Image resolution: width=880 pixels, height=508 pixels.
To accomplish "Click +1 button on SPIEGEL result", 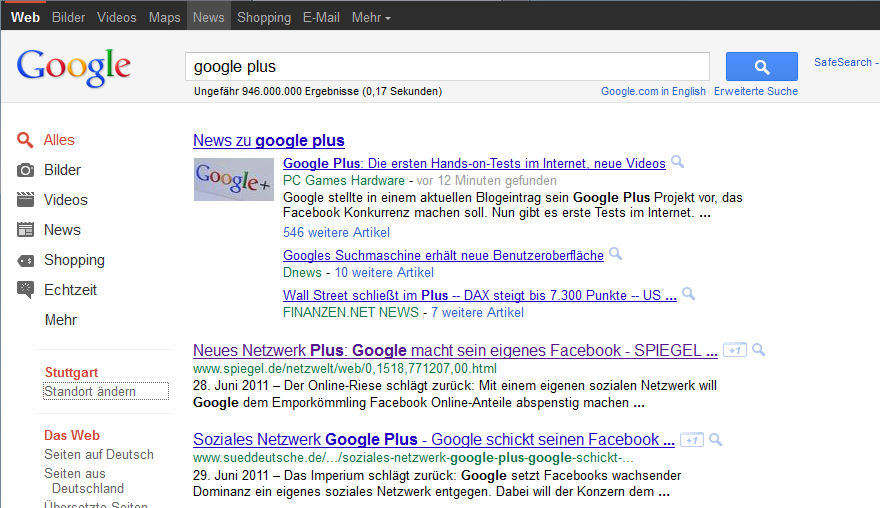I will click(735, 350).
